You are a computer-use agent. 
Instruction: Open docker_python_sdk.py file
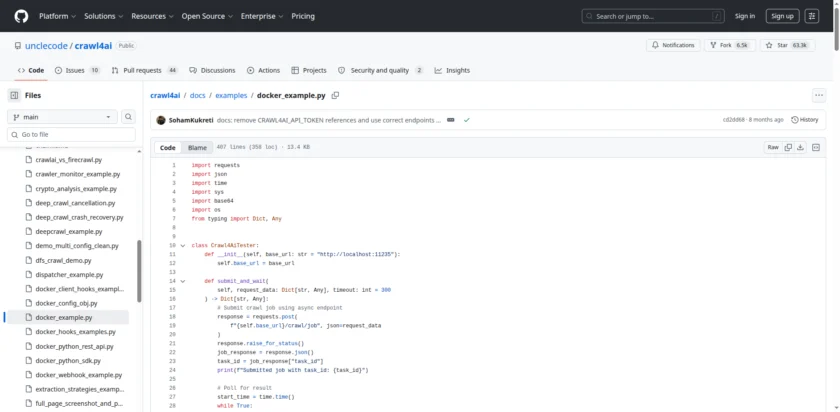tap(68, 361)
